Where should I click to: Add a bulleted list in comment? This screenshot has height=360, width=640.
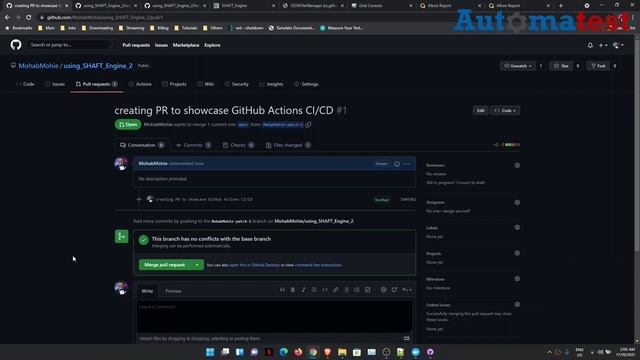[346, 290]
